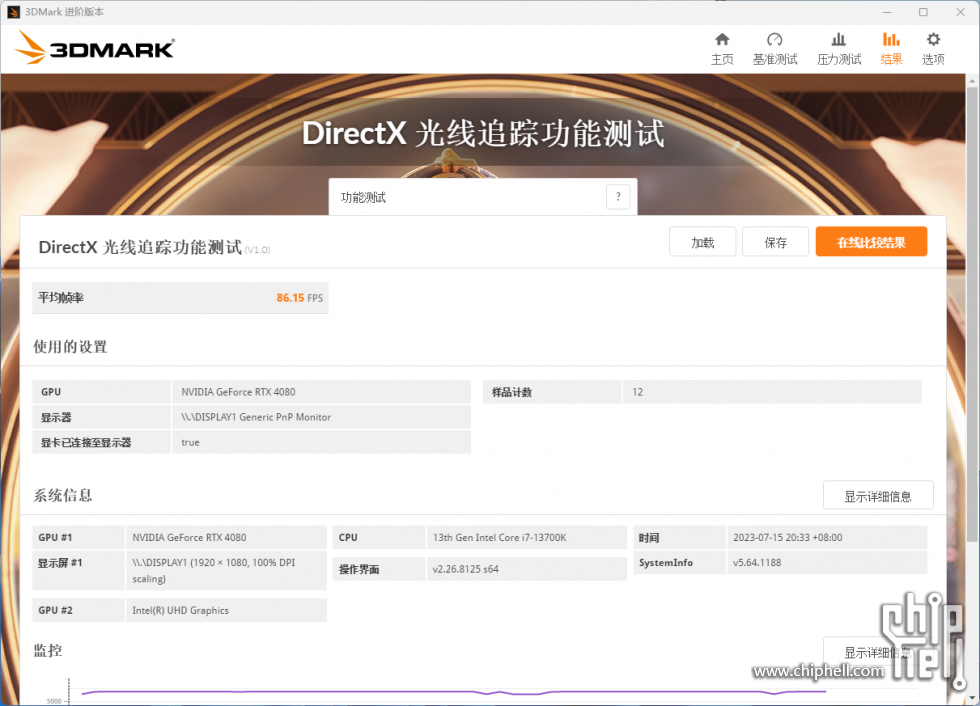
Task: Click the orange 在线比较结果 button
Action: coord(871,242)
